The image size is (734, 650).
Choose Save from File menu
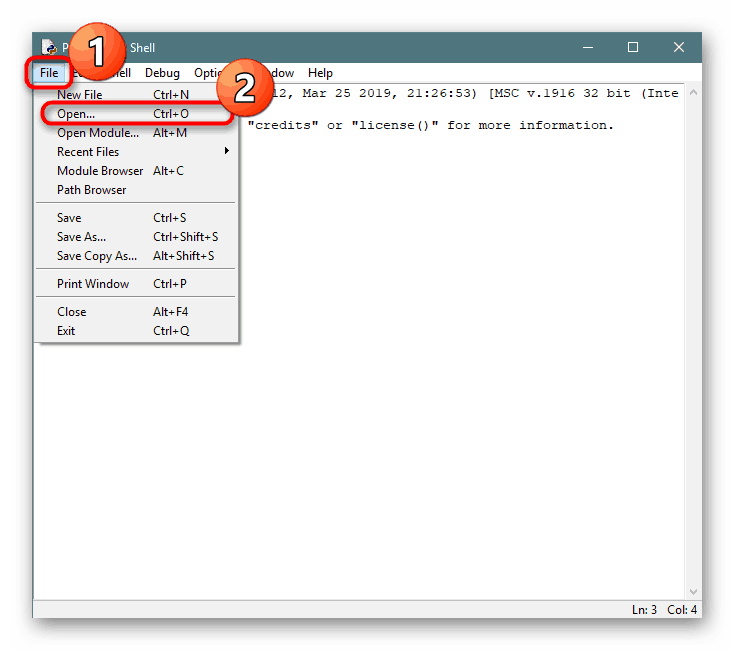click(x=137, y=218)
